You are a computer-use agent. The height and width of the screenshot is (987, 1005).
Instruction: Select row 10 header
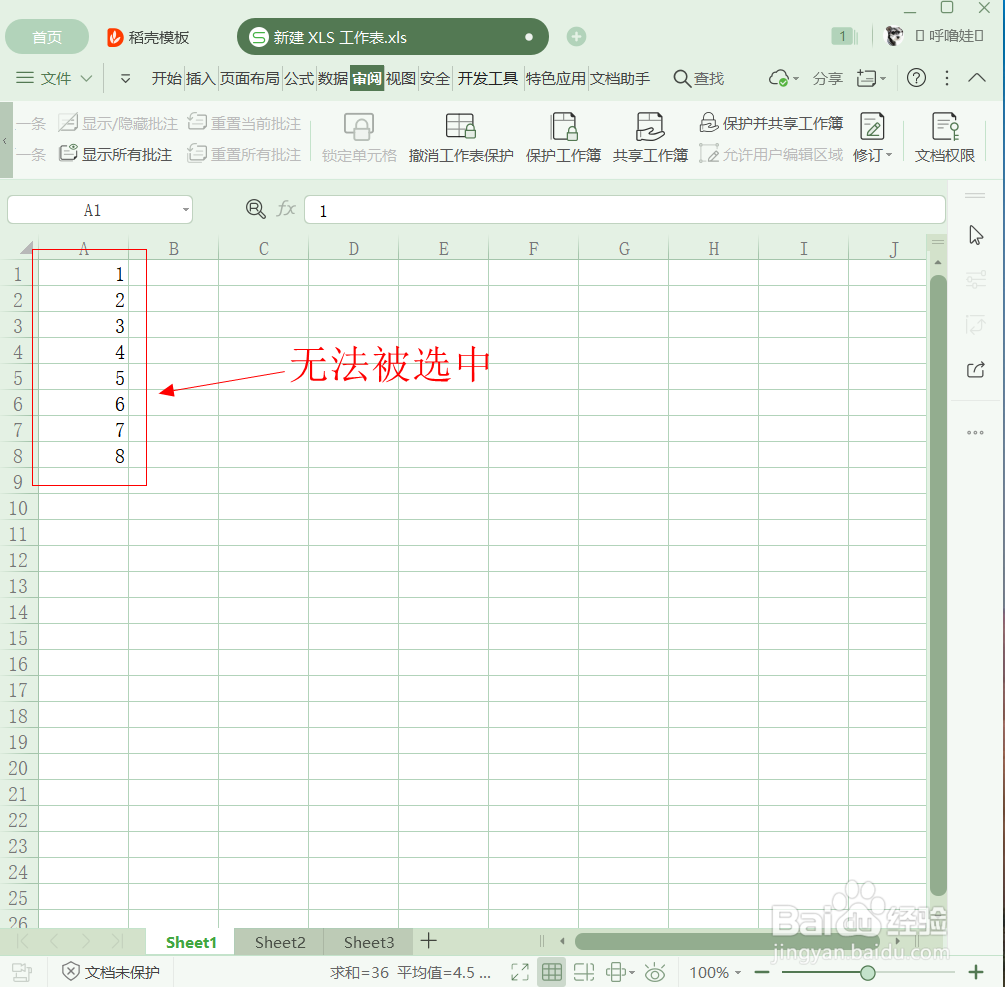(19, 508)
